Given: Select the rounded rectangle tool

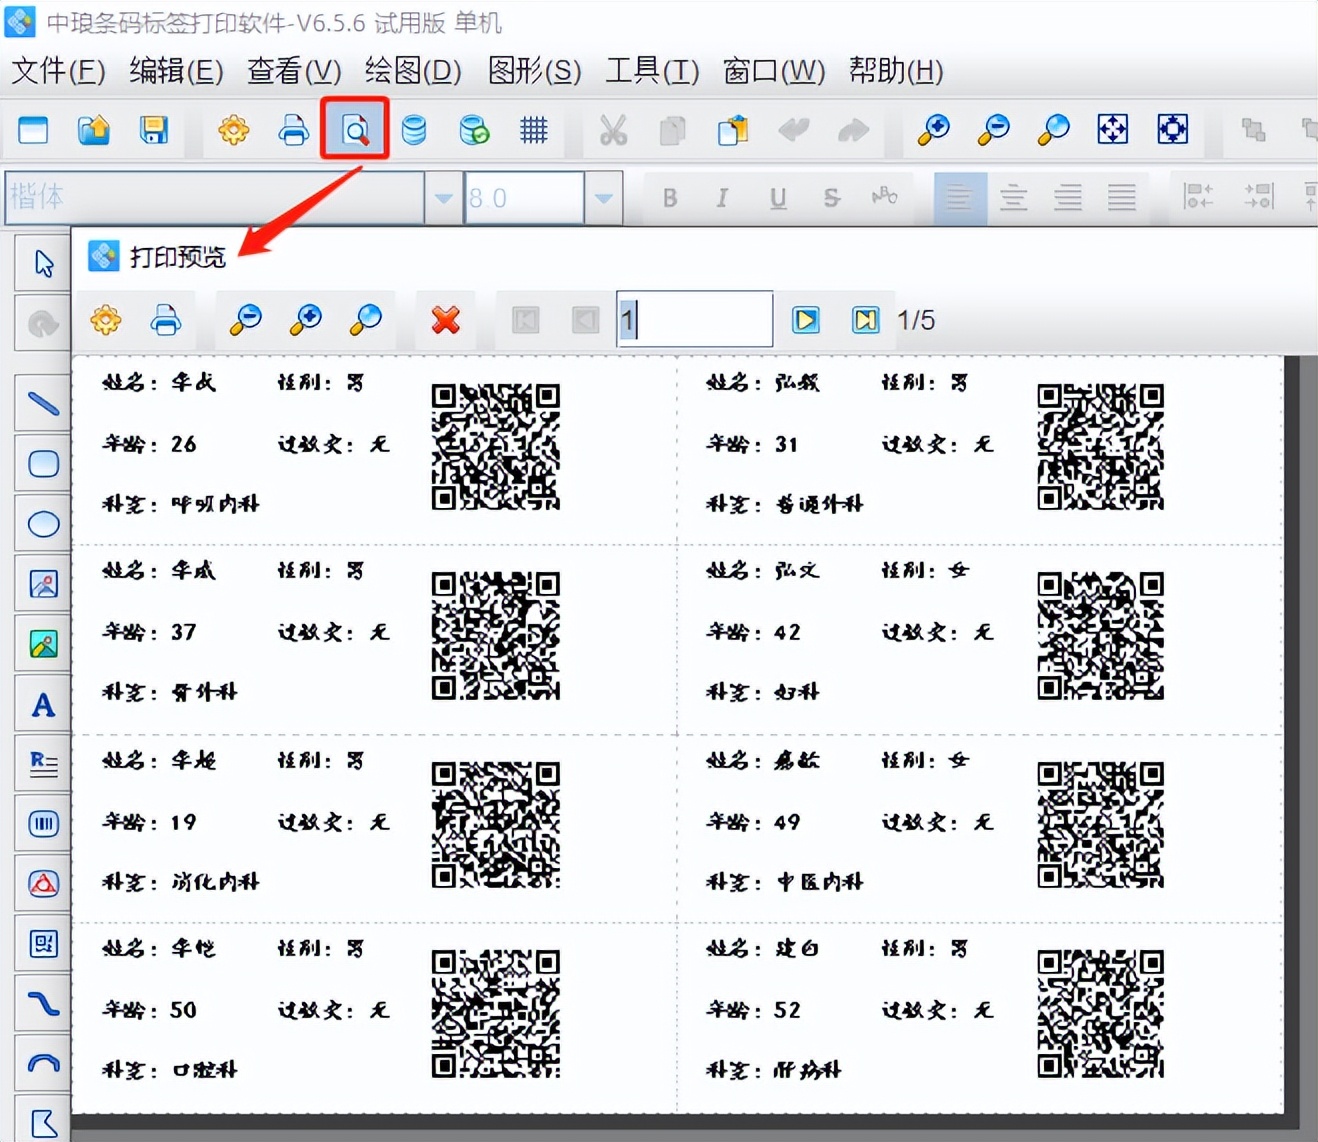Looking at the screenshot, I should [x=43, y=463].
